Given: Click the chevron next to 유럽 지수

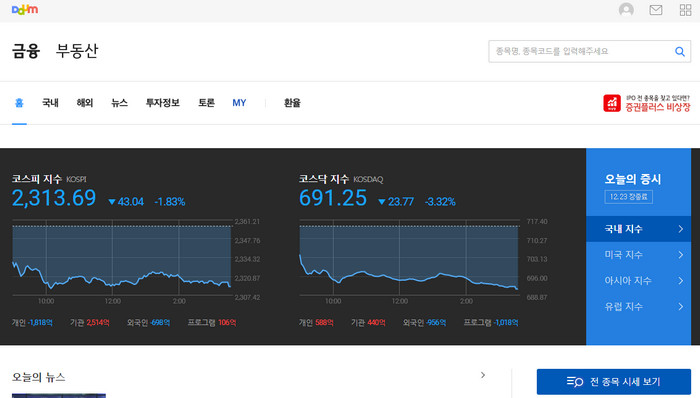Looking at the screenshot, I should 680,307.
